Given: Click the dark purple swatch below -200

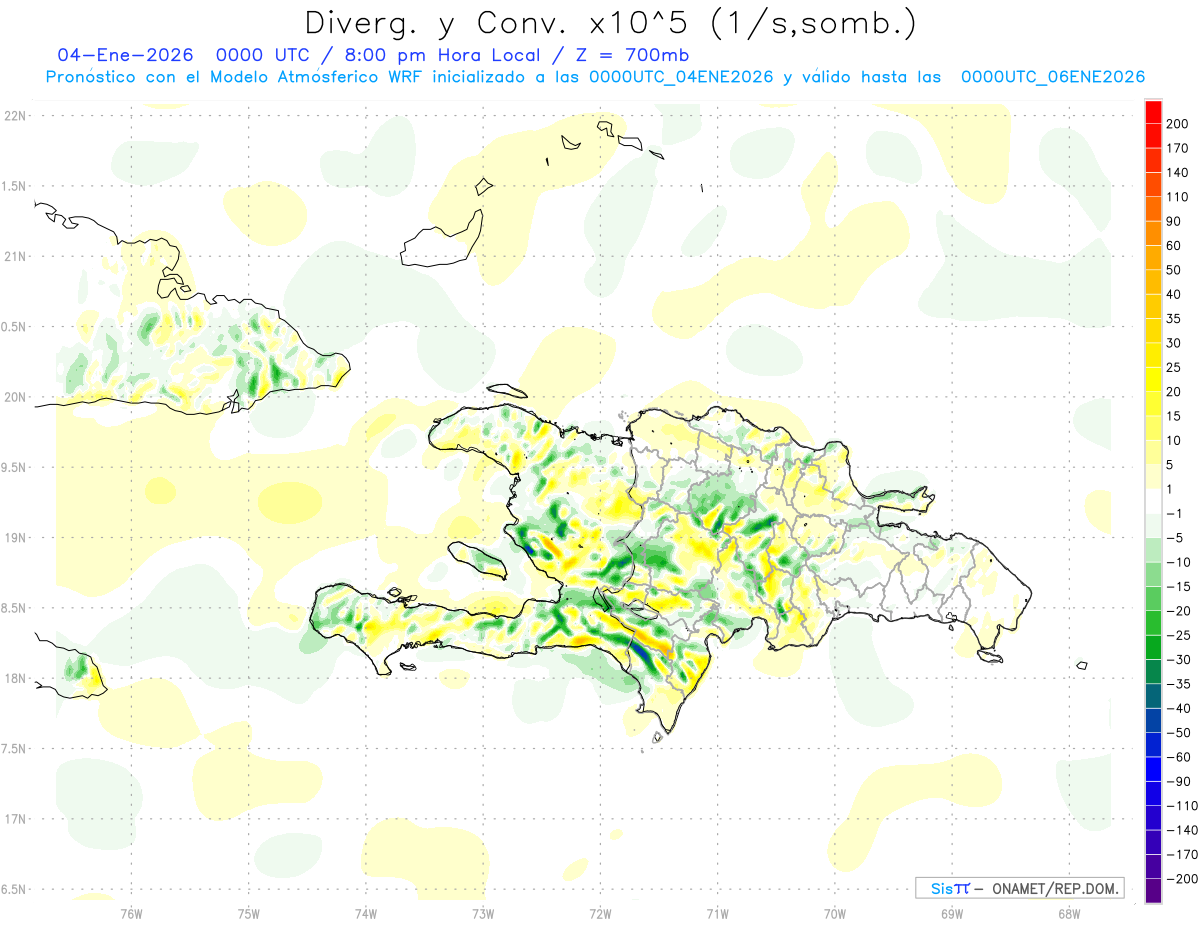Looking at the screenshot, I should click(x=1153, y=891).
